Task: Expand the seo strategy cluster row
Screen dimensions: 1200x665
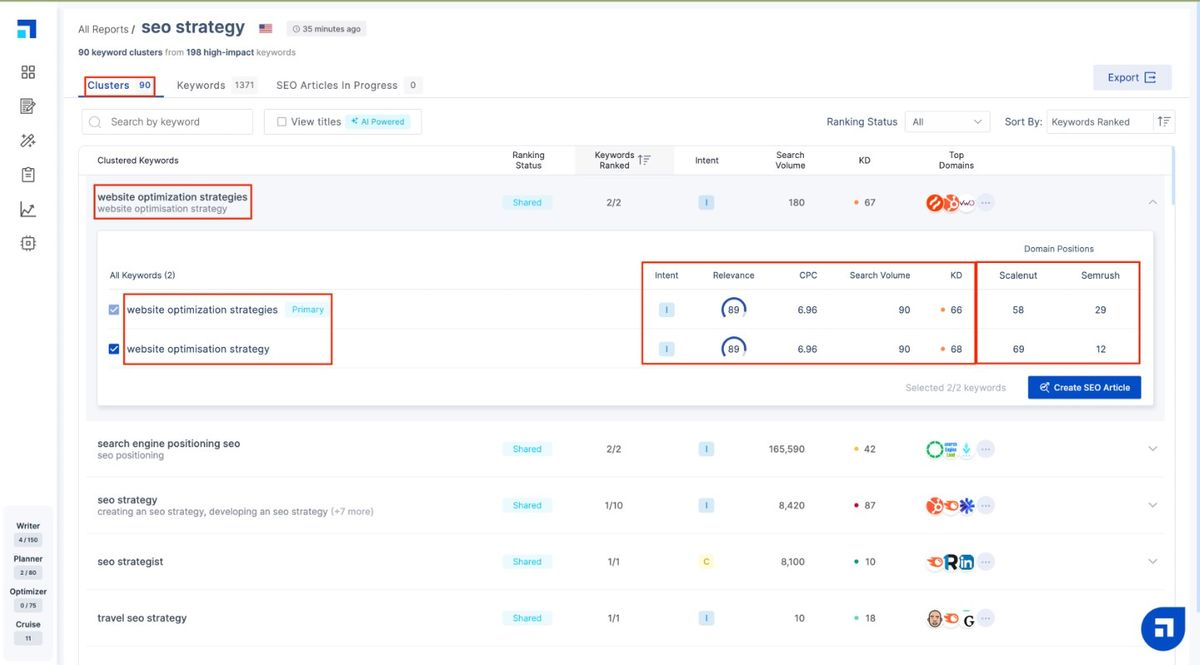Action: (1152, 505)
